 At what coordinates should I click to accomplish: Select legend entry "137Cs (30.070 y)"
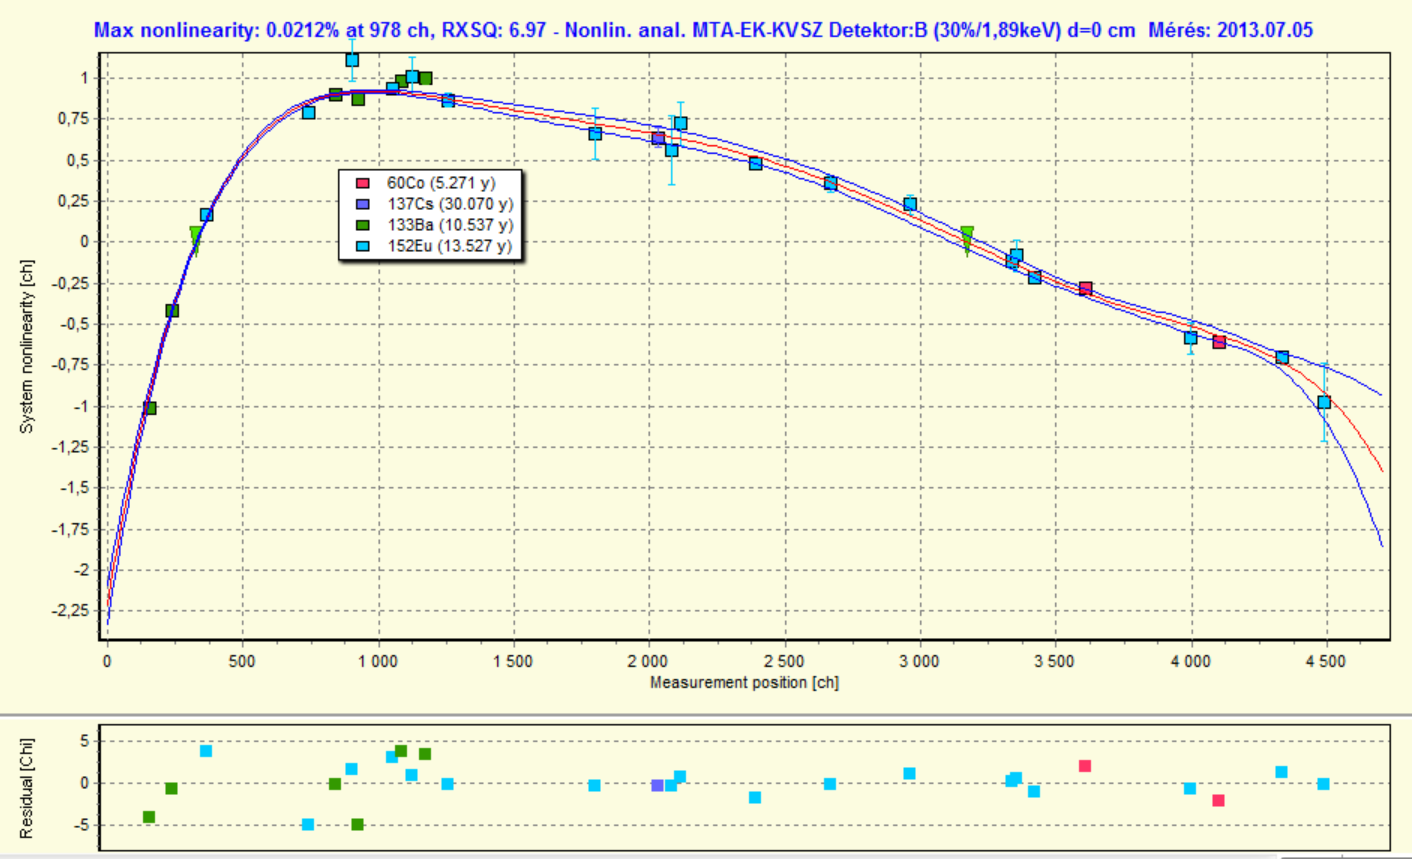[450, 204]
